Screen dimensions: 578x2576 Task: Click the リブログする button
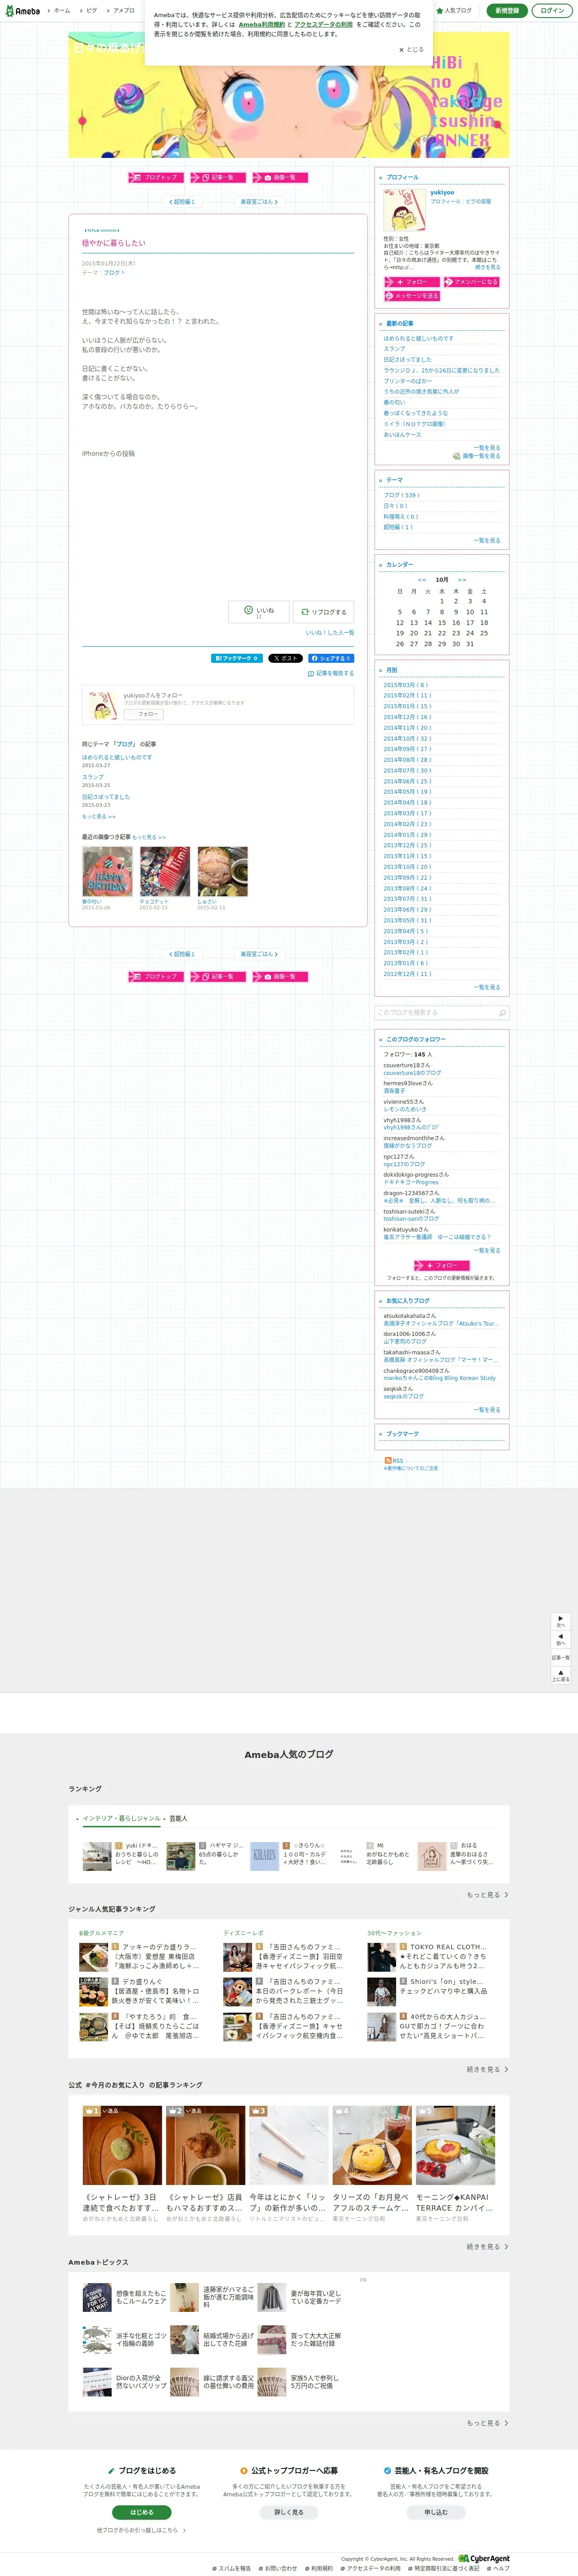tap(324, 612)
